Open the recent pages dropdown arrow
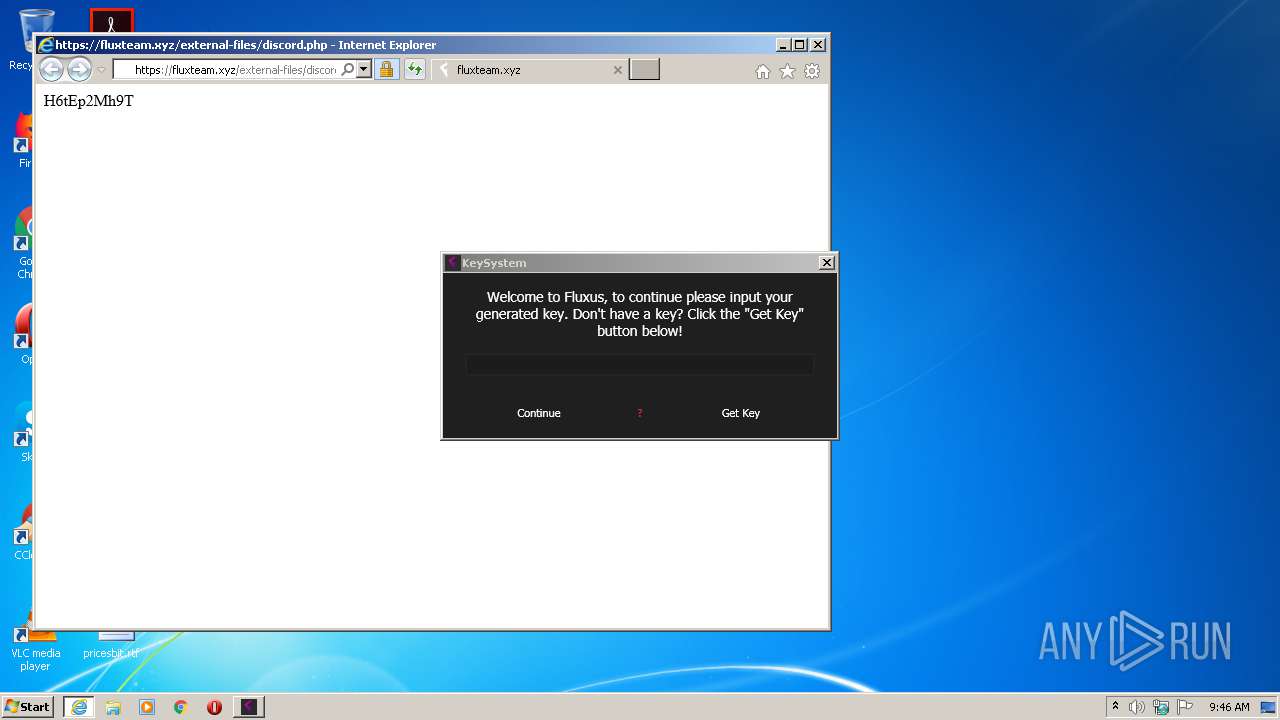 click(x=101, y=70)
